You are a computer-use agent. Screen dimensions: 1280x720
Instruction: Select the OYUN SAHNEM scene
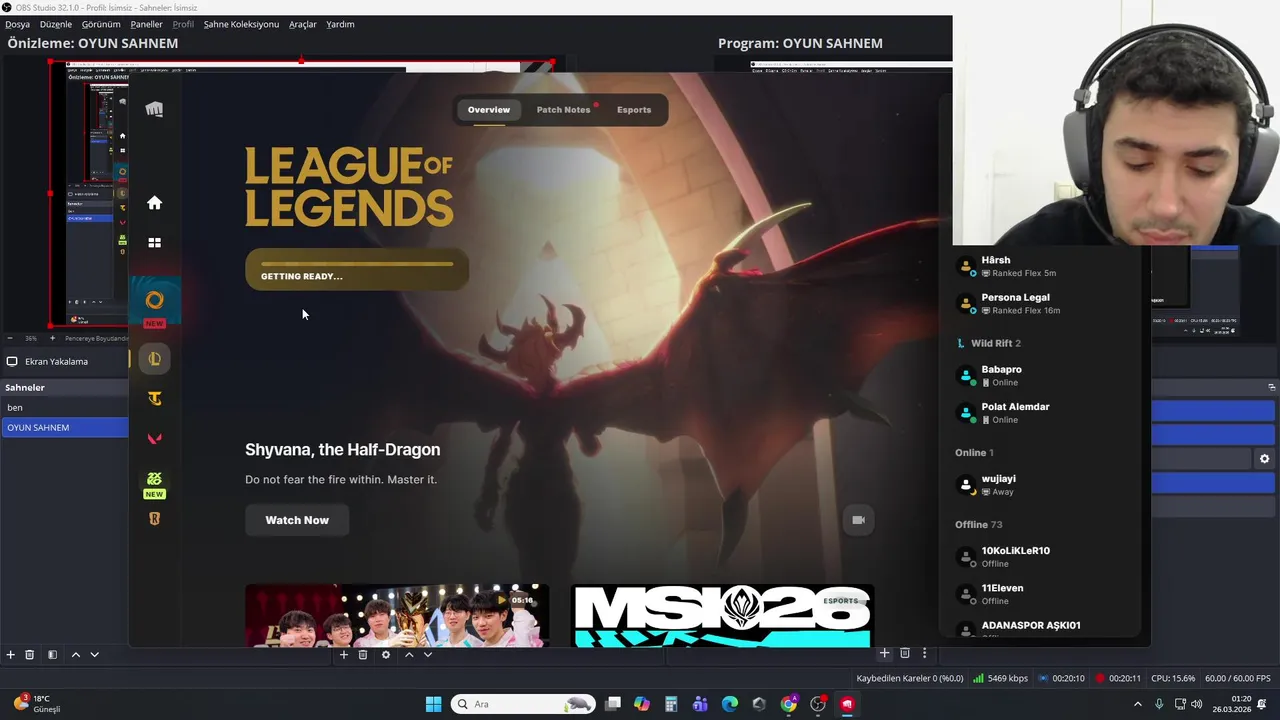pyautogui.click(x=64, y=427)
